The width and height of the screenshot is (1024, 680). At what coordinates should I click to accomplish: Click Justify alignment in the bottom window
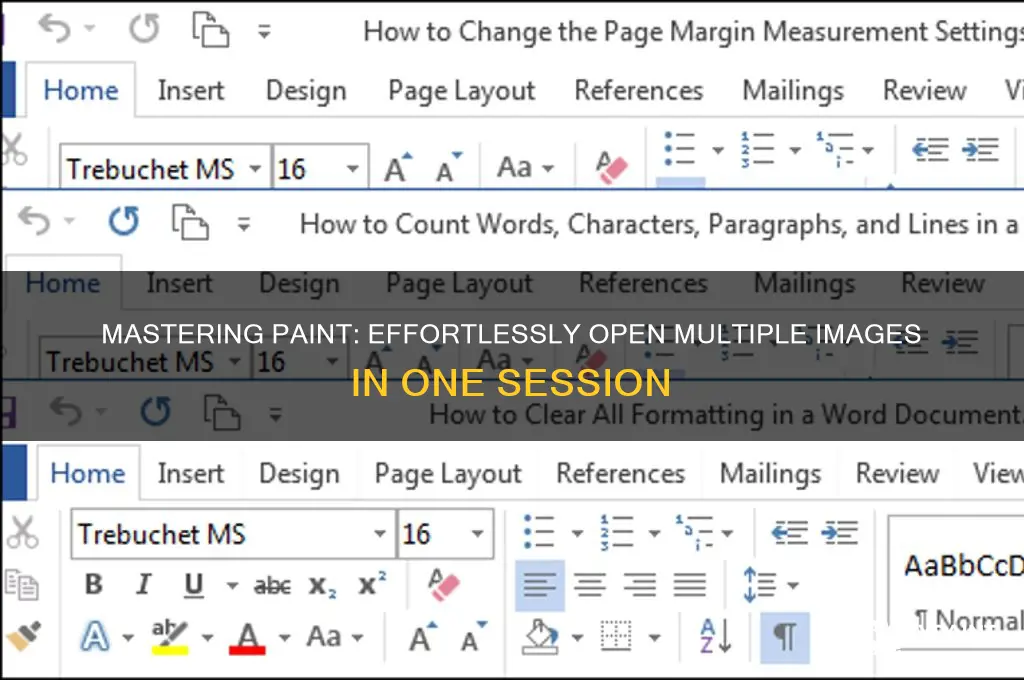[x=690, y=585]
